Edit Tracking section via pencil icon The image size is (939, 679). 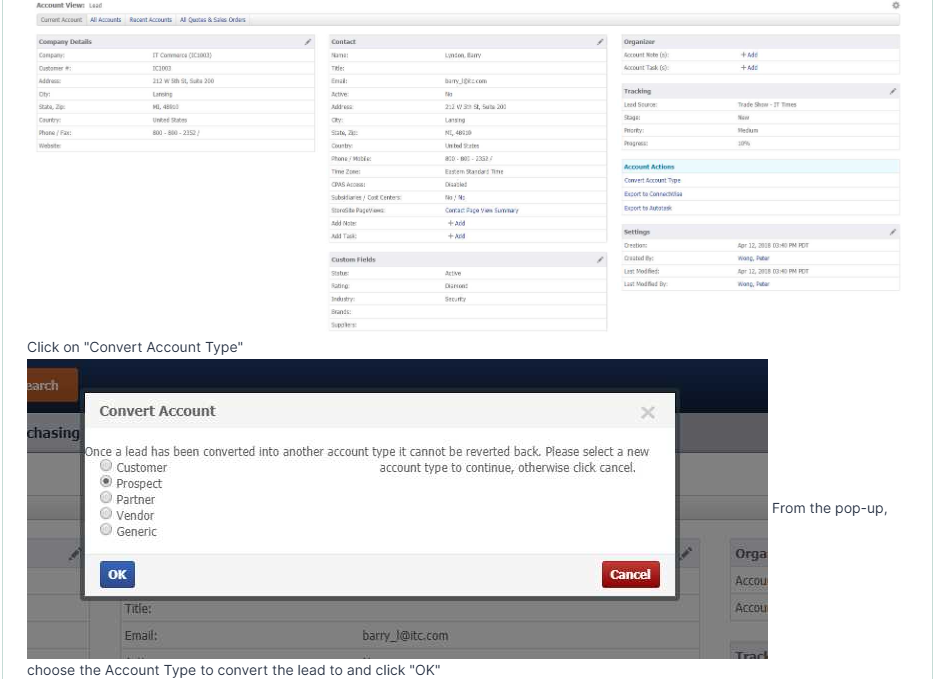892,91
